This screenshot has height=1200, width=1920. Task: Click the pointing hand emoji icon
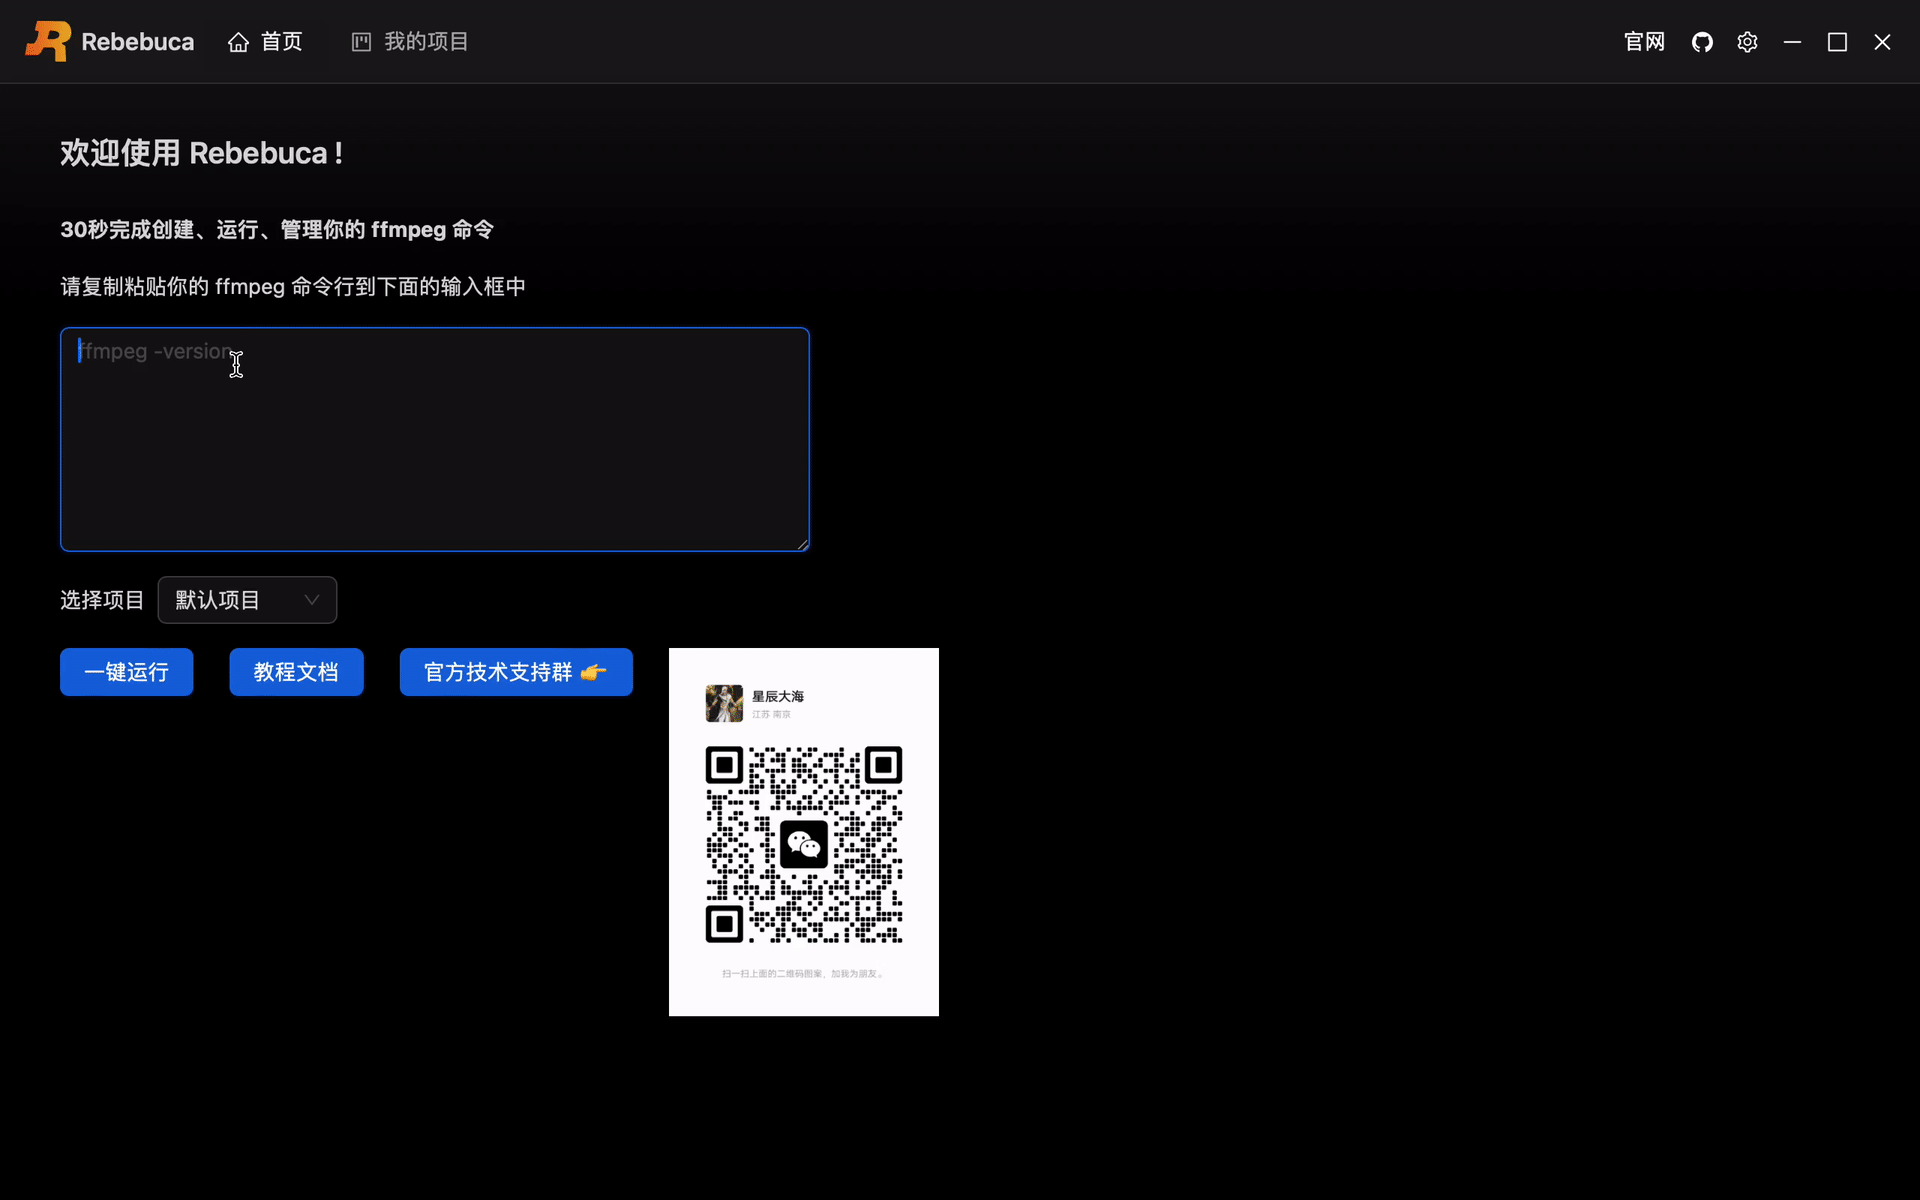593,672
